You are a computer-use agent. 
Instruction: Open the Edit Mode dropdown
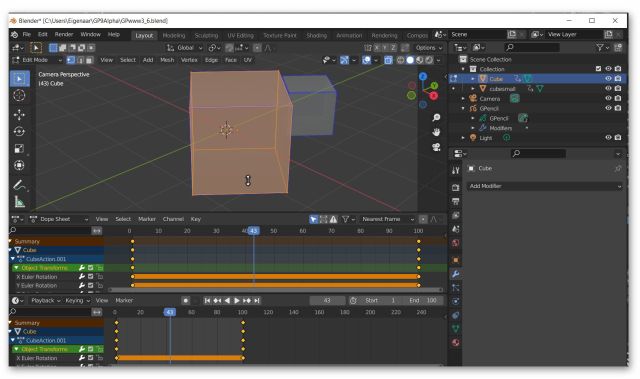37,60
